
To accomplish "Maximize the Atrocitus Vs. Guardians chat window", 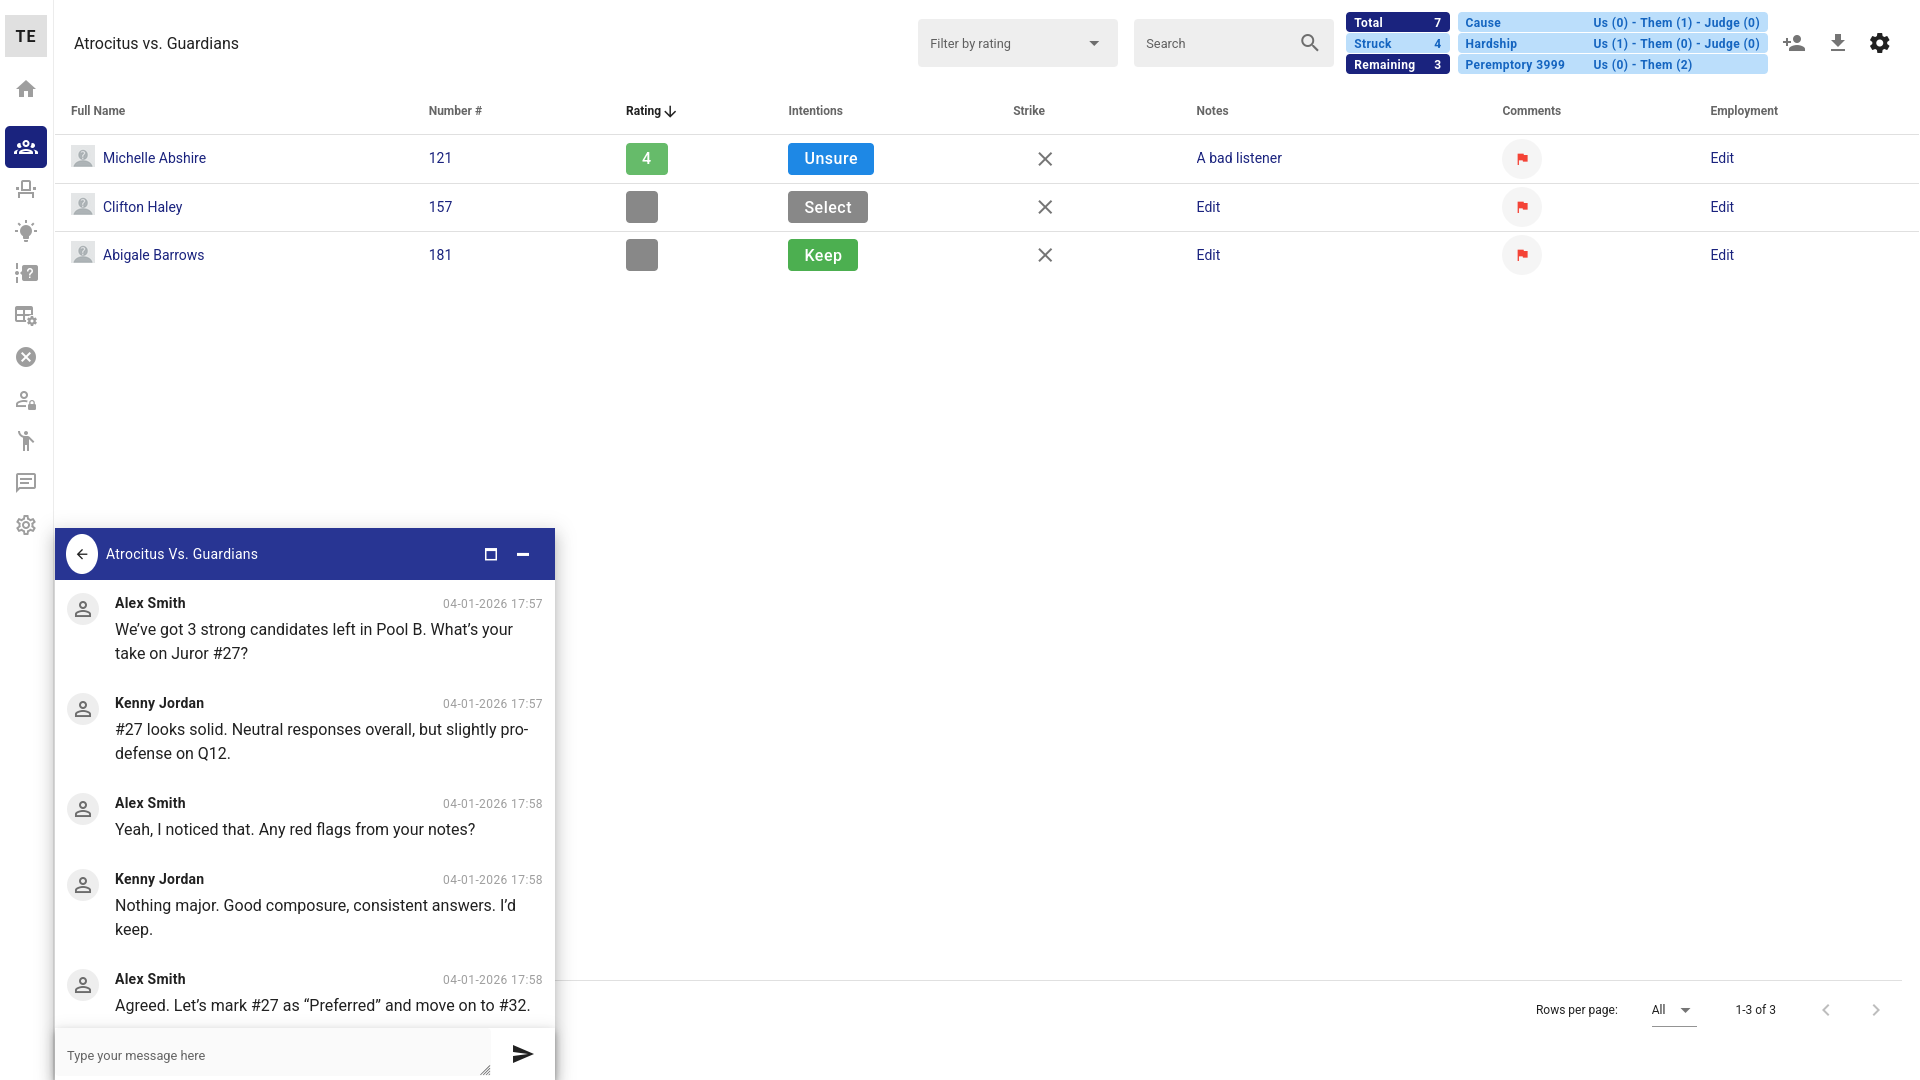I will click(x=491, y=554).
